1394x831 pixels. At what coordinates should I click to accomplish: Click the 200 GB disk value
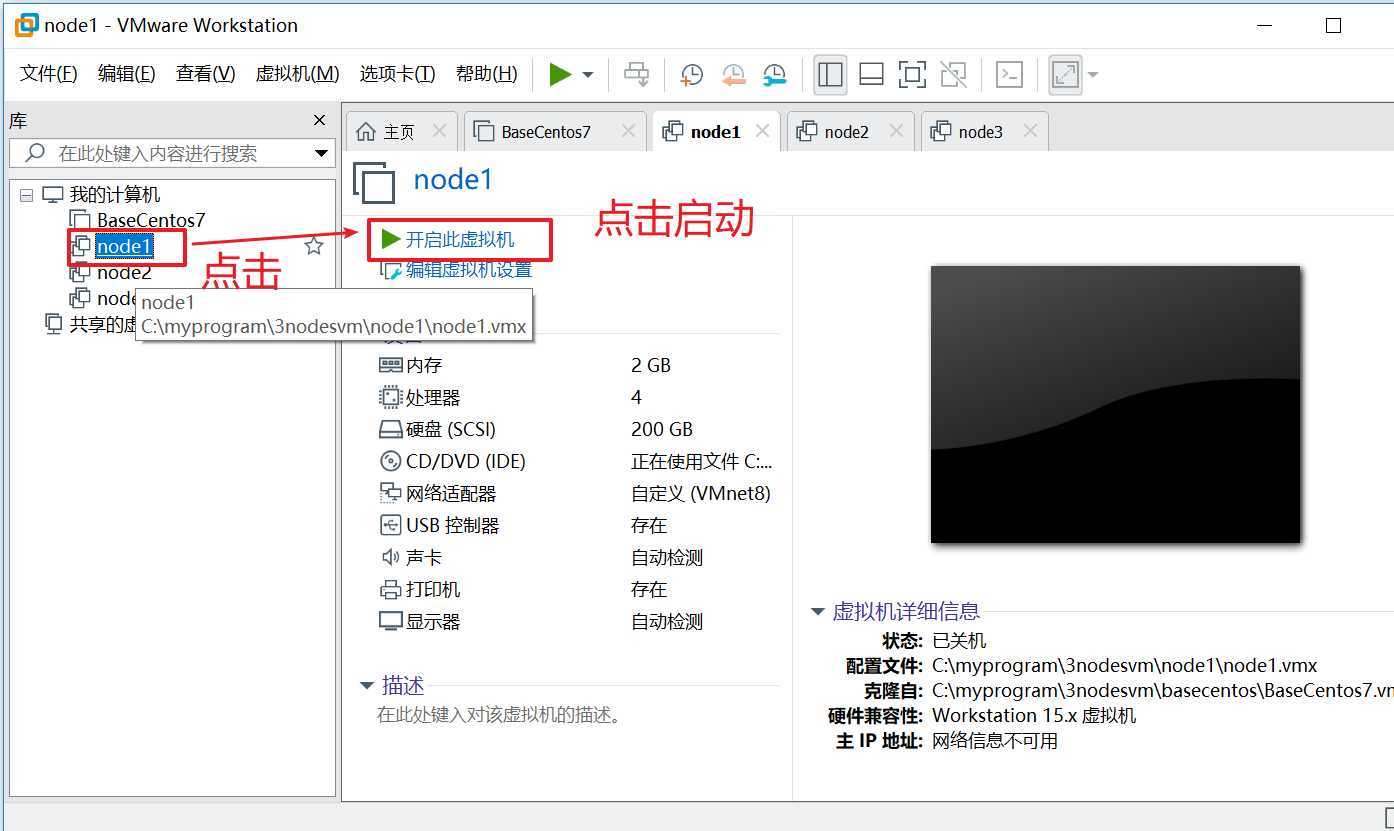click(662, 429)
